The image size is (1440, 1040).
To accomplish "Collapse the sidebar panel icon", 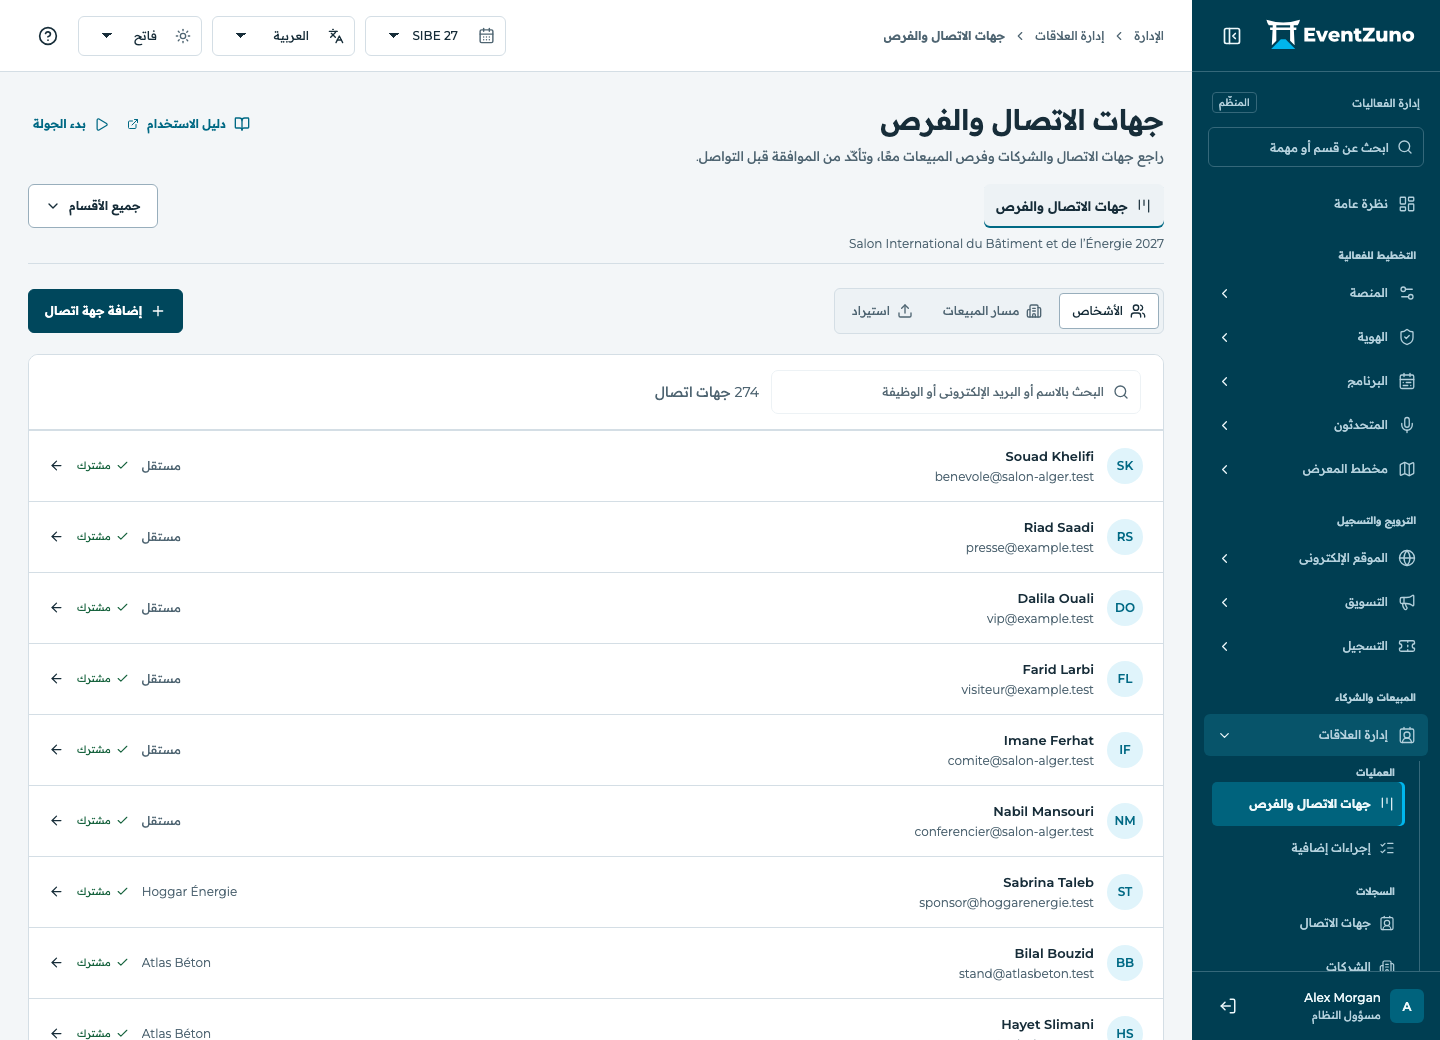I will 1232,36.
